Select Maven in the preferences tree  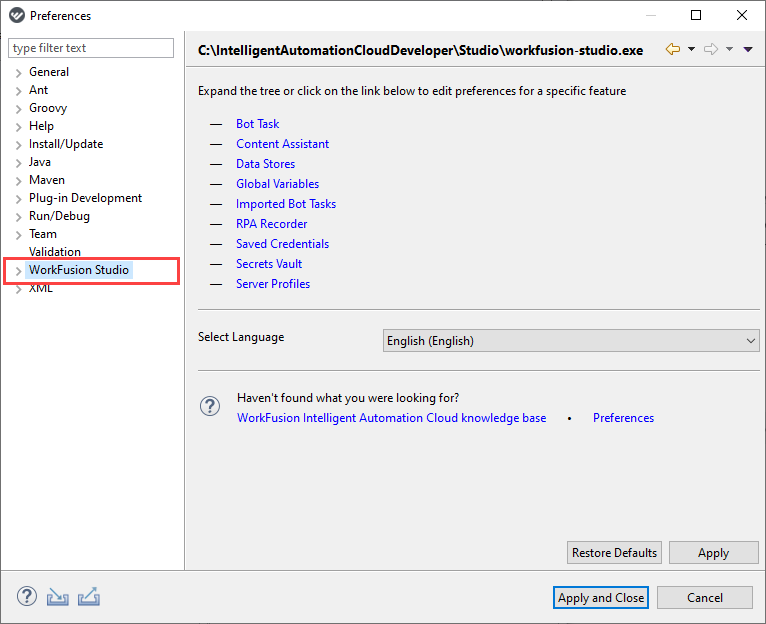[47, 180]
